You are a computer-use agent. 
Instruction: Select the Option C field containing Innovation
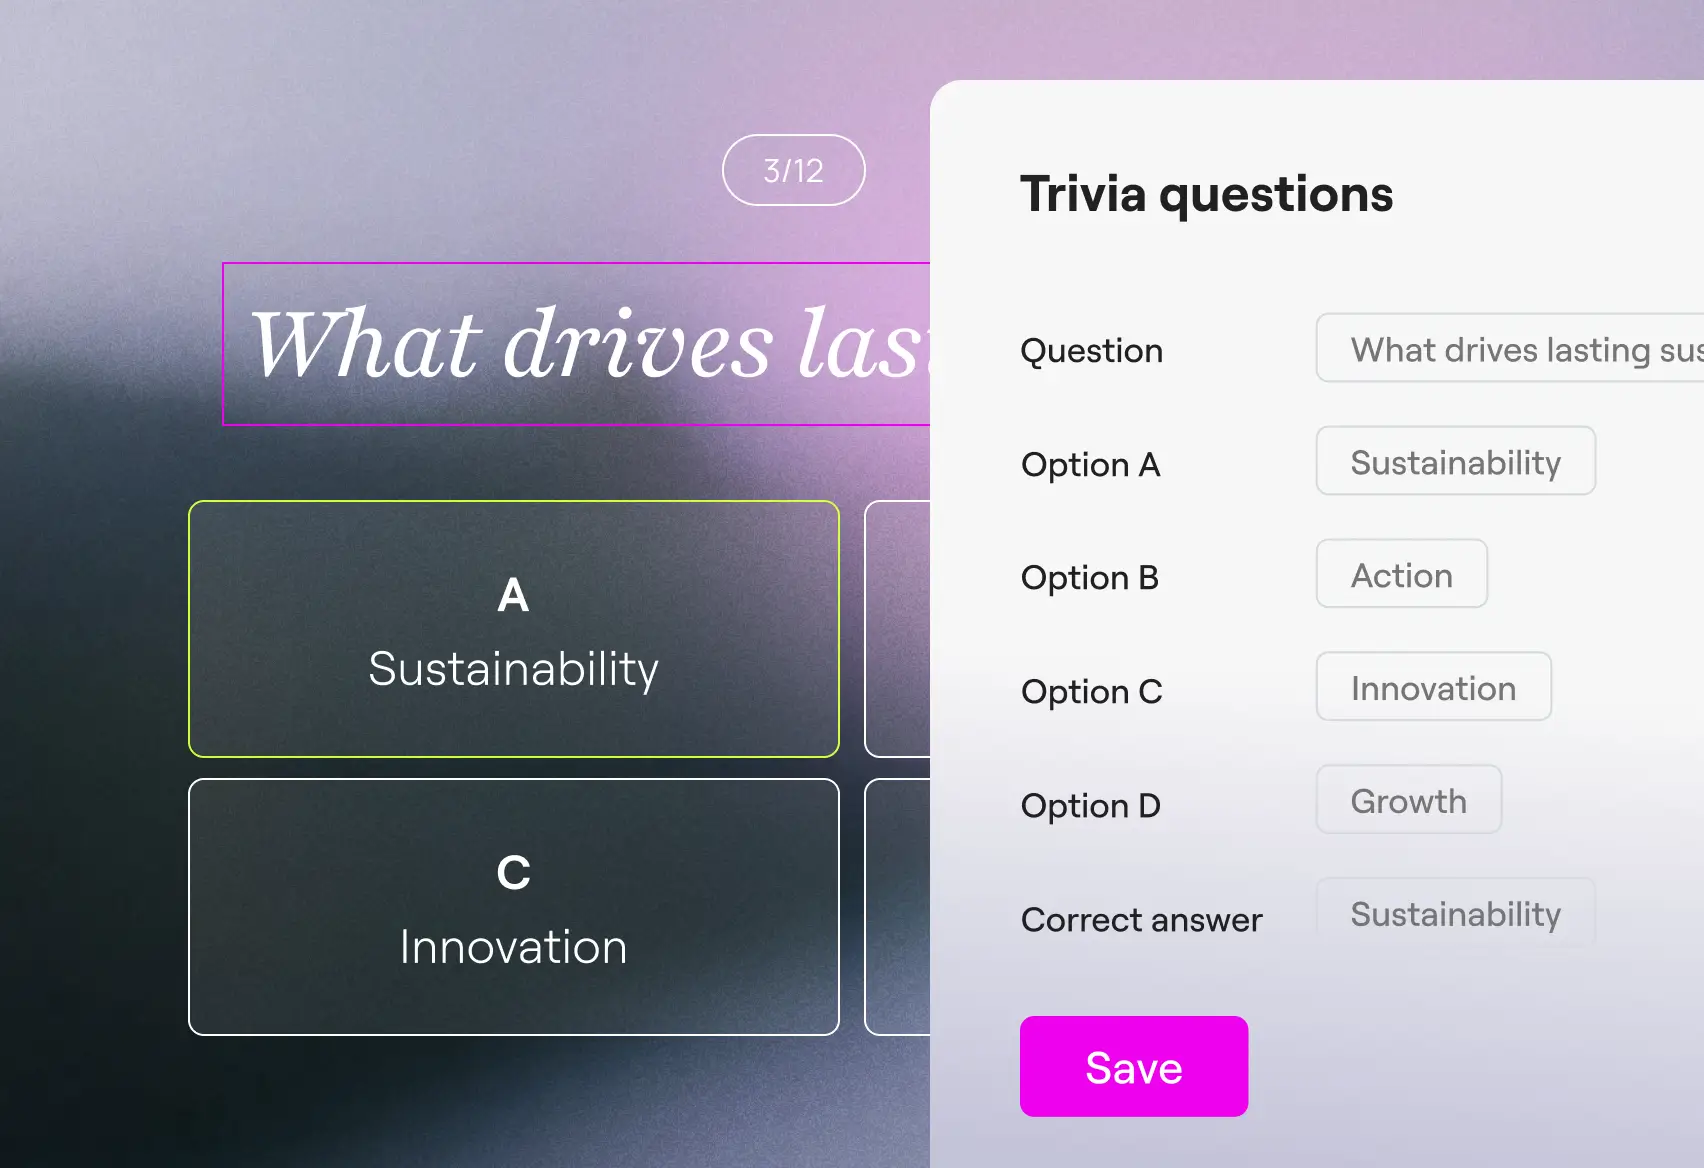pyautogui.click(x=1433, y=687)
